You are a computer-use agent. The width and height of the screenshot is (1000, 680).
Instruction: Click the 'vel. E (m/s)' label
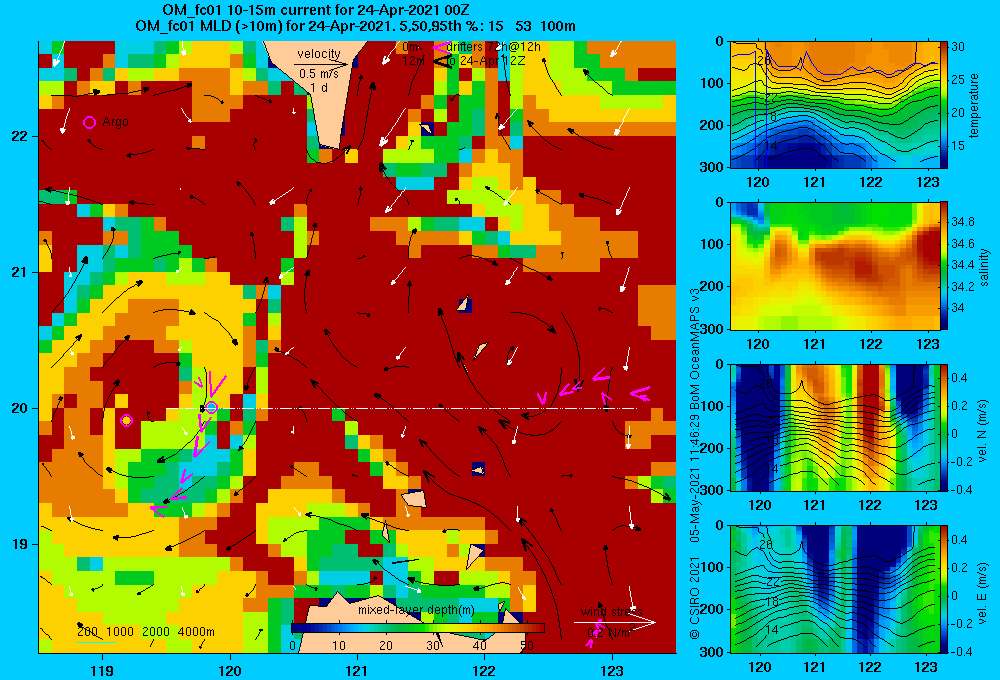point(982,593)
